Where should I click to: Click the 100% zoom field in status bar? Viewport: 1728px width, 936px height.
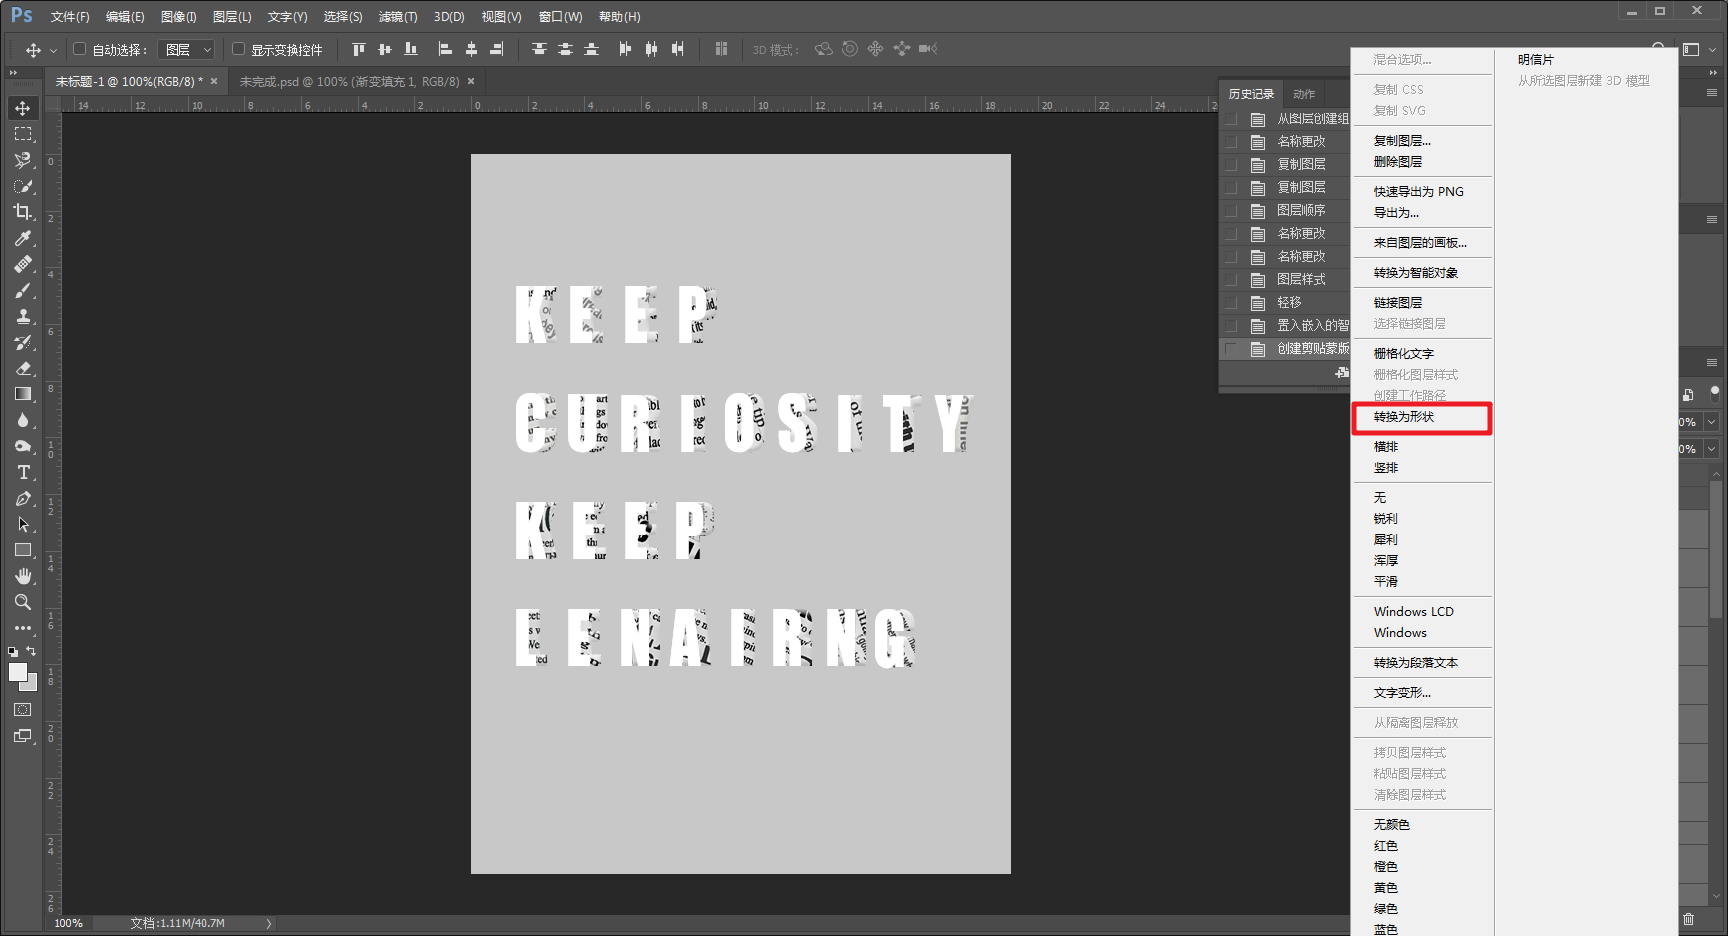click(69, 923)
